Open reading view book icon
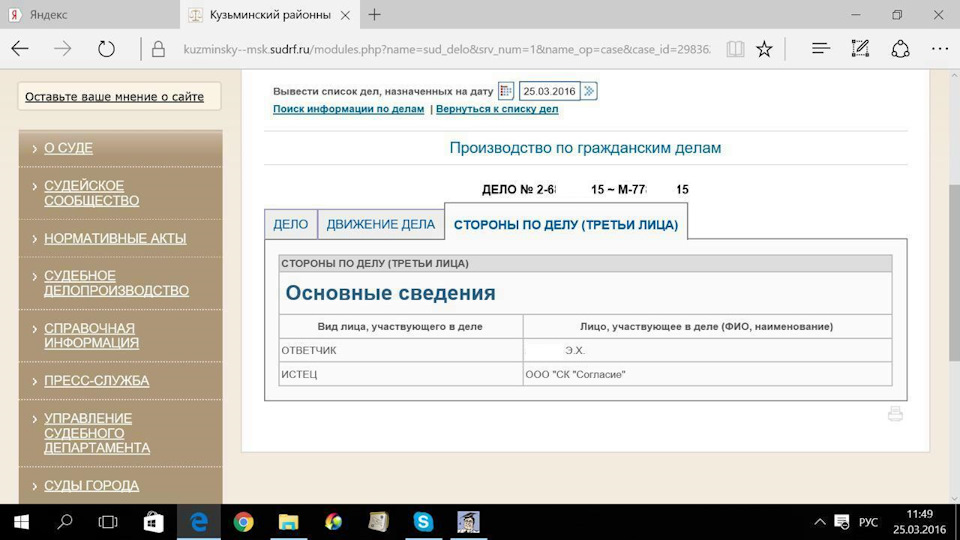The image size is (960, 540). point(735,49)
